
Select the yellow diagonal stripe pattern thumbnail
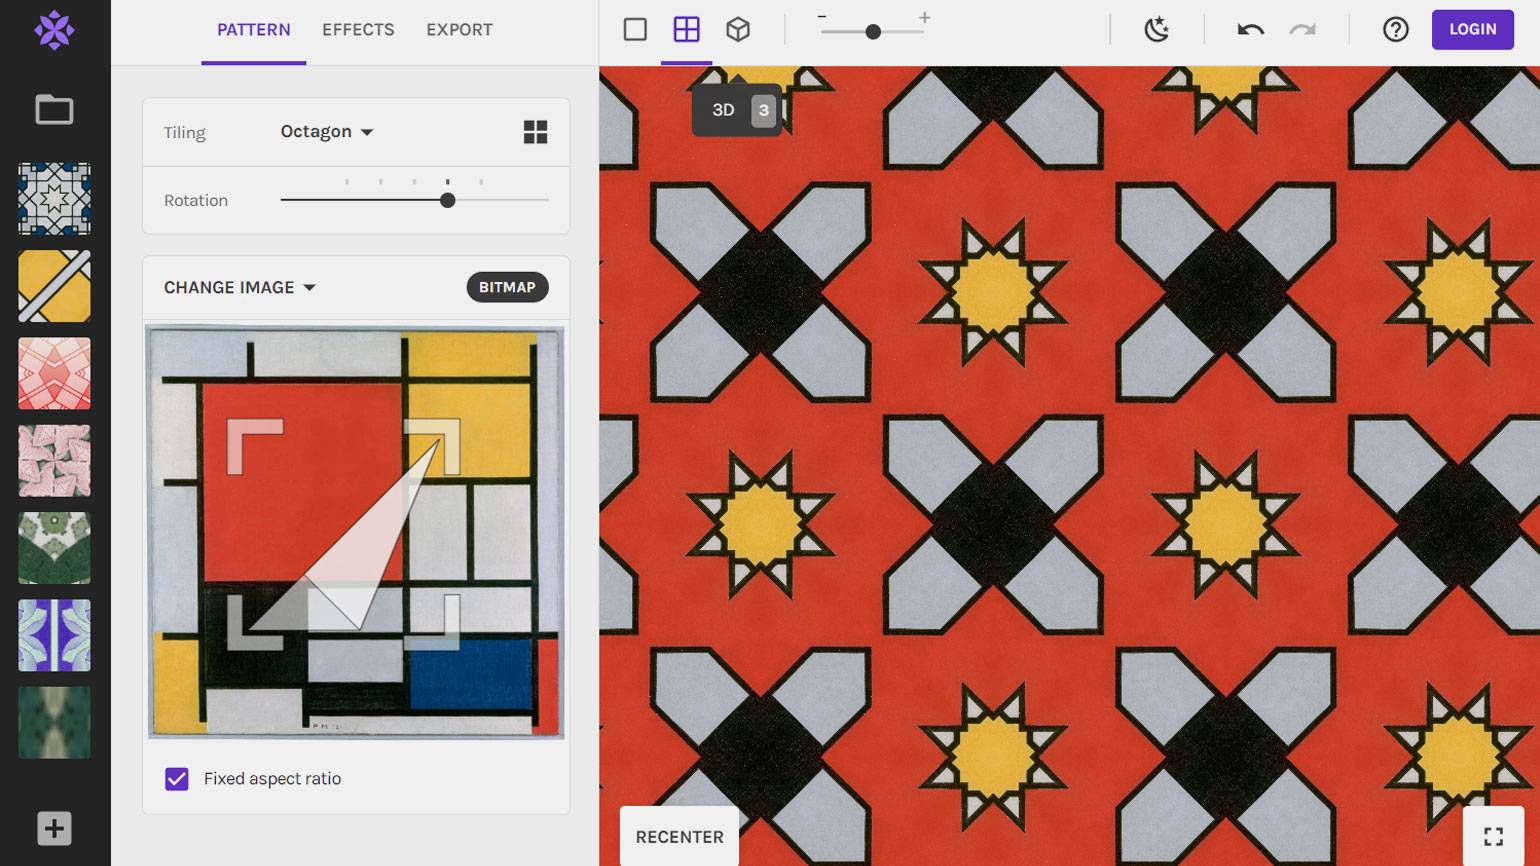[x=54, y=286]
